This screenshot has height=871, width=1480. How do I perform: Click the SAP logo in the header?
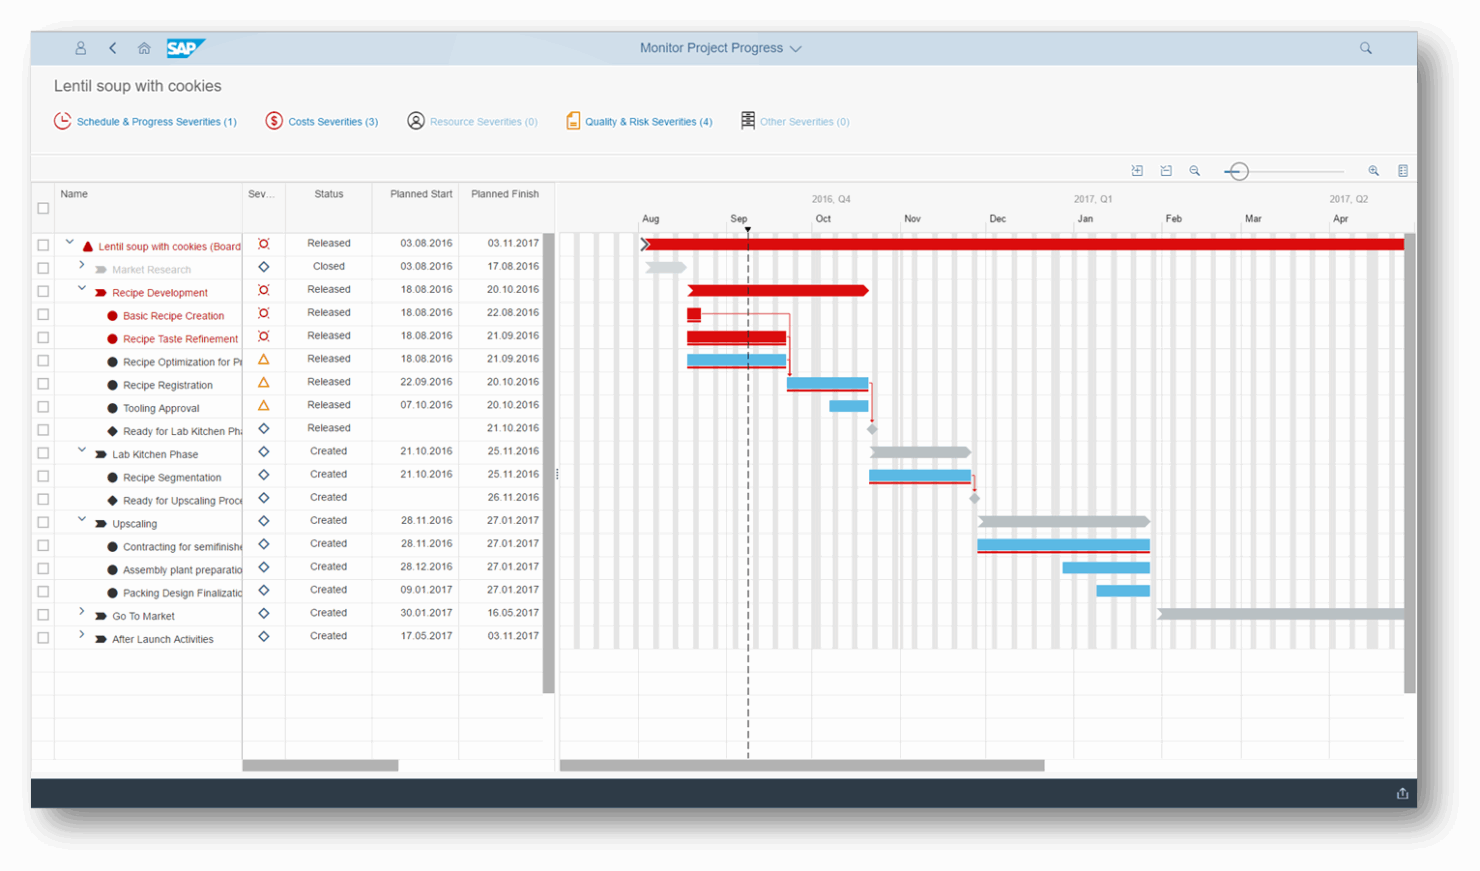click(186, 47)
